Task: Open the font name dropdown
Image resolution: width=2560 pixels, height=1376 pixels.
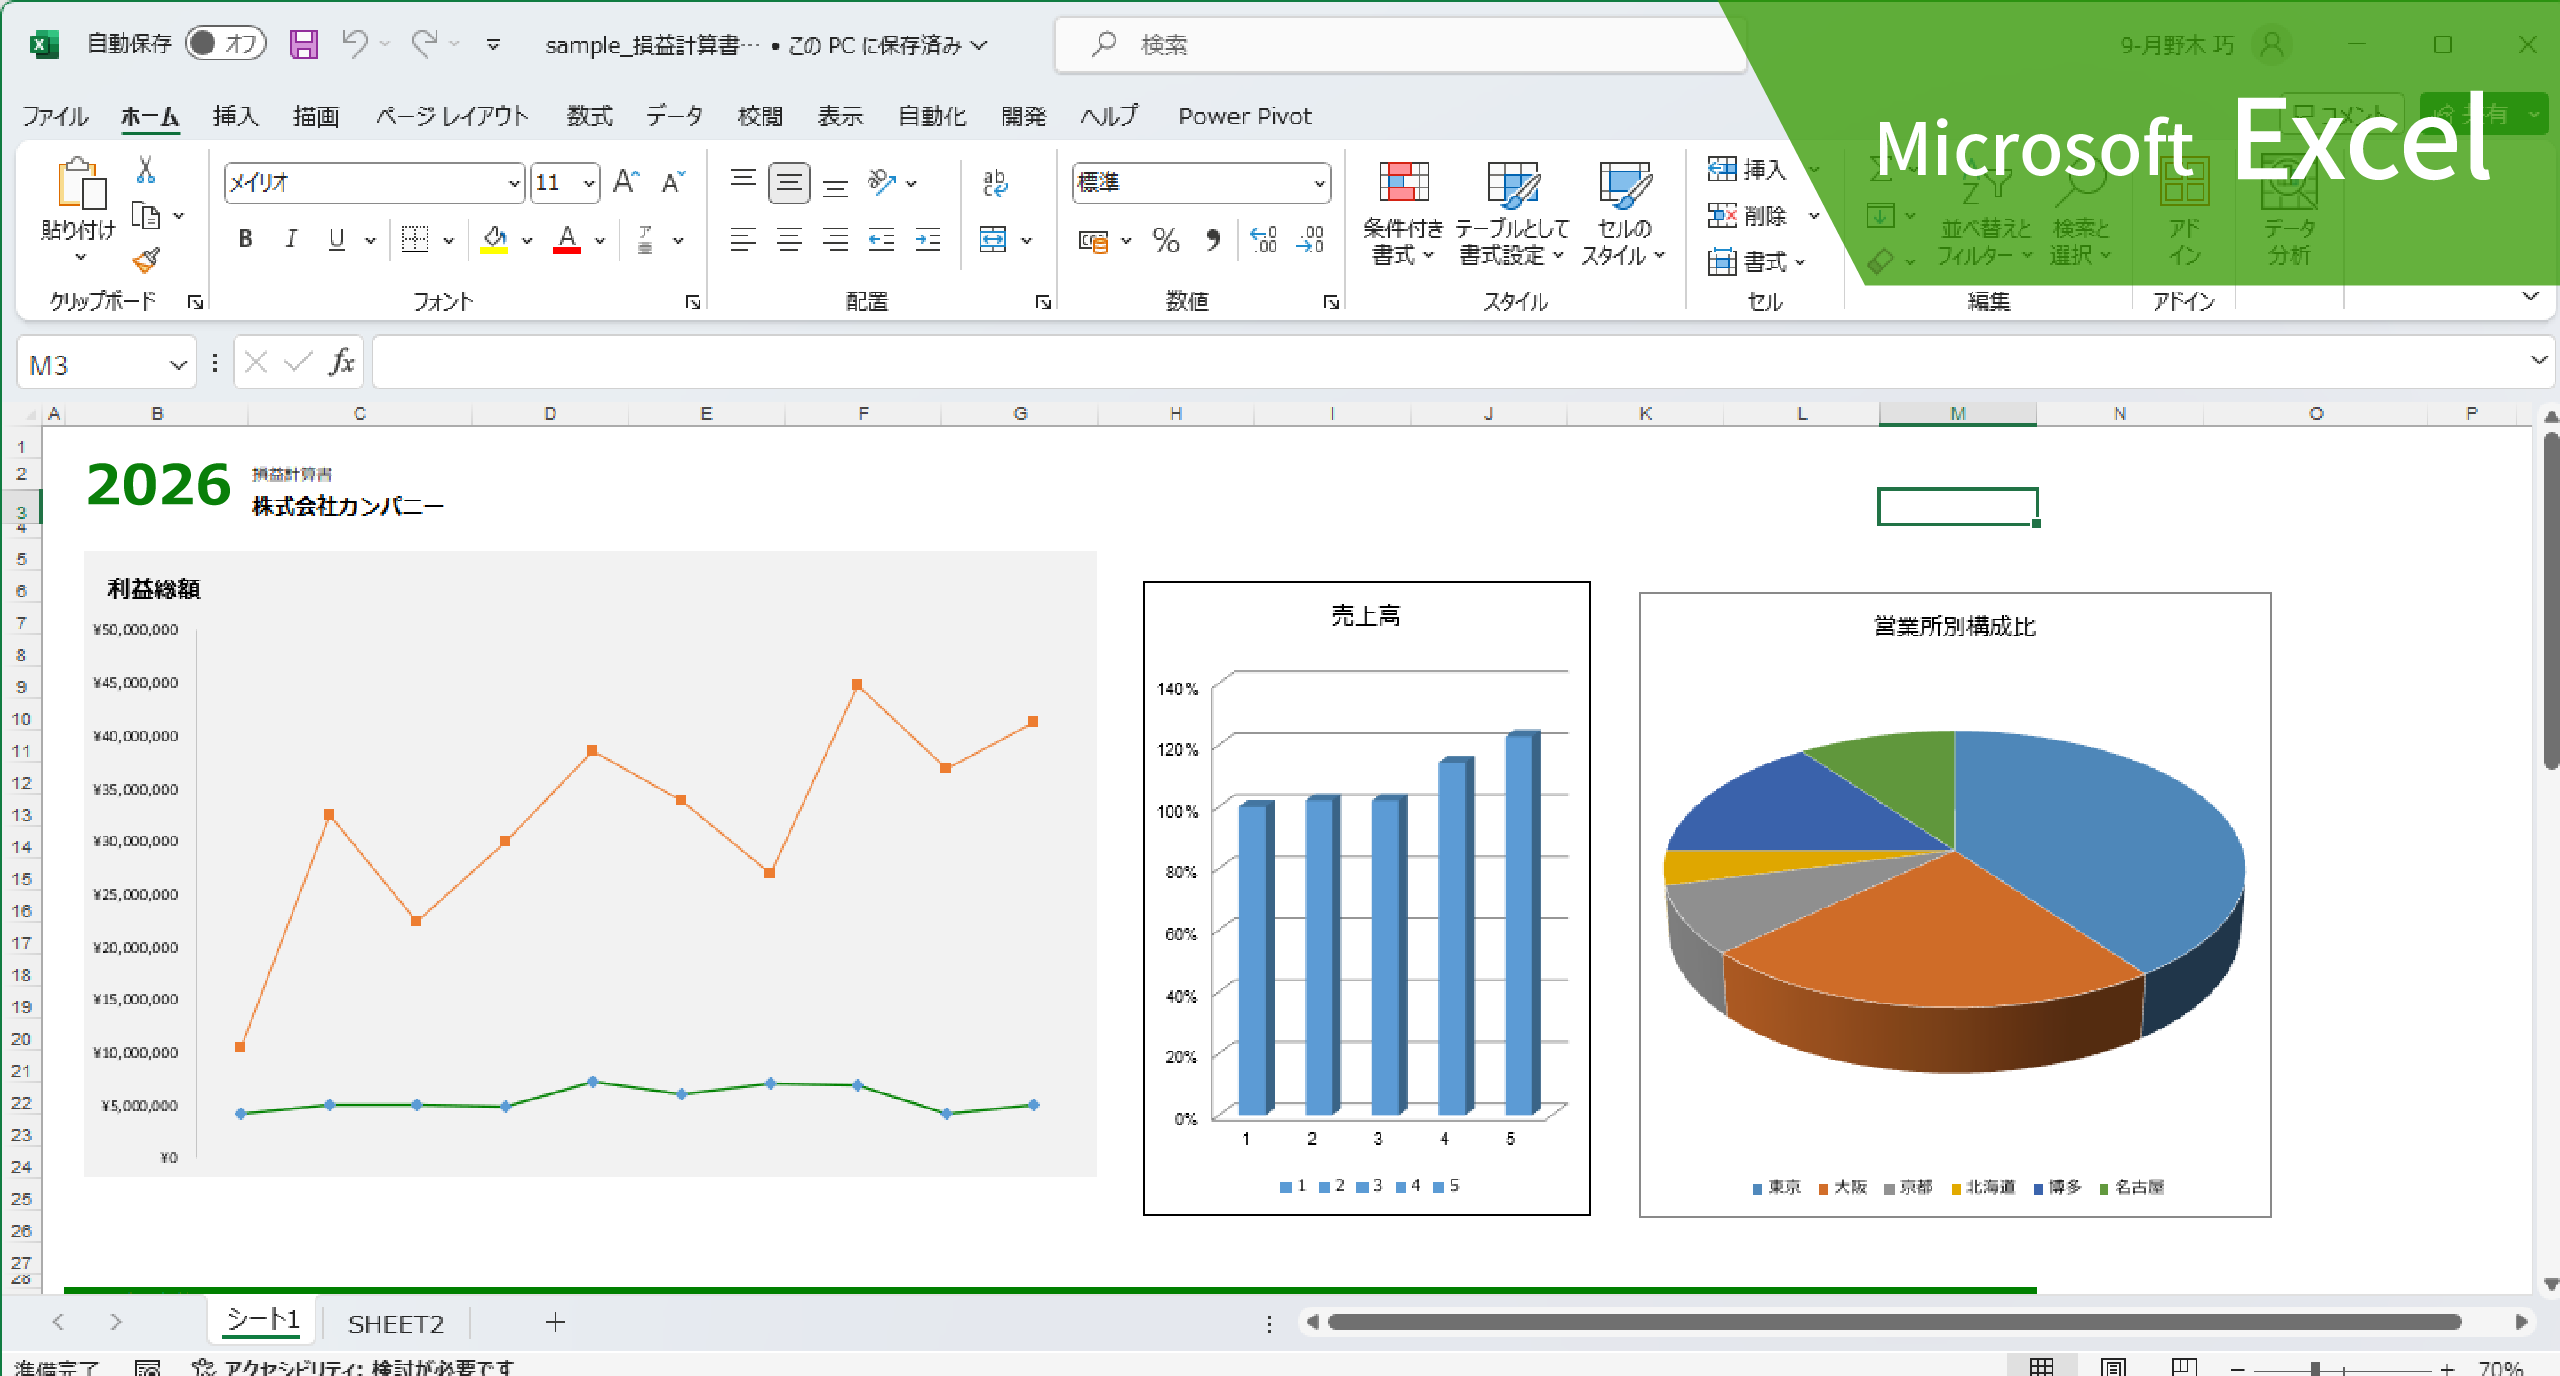Action: 513,183
